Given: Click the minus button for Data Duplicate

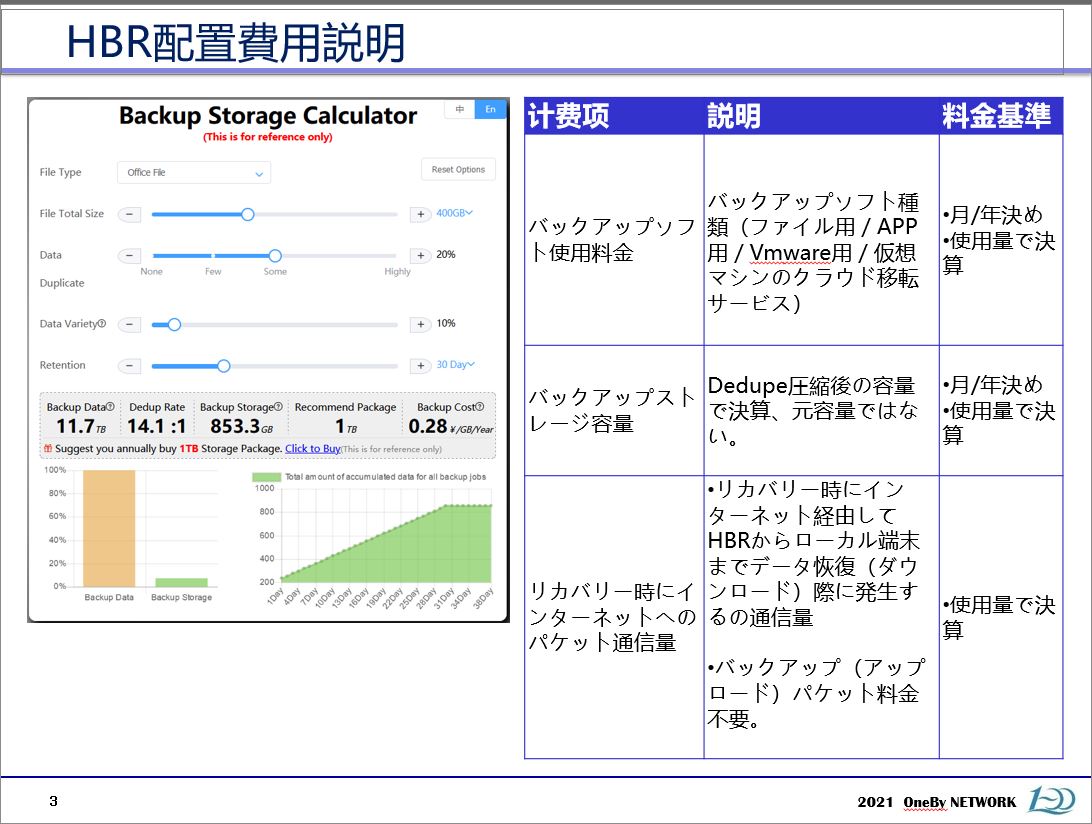Looking at the screenshot, I should coord(130,256).
